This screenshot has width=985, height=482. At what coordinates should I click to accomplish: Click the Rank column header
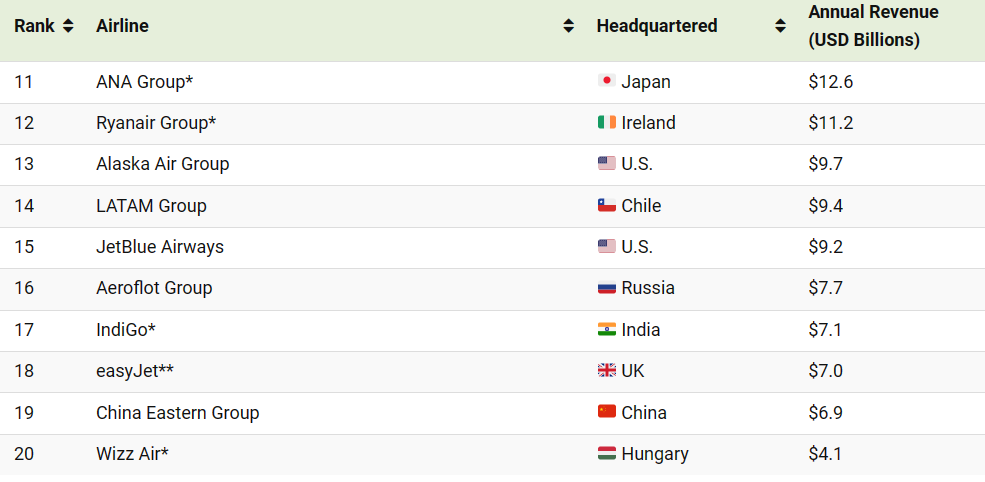click(35, 26)
